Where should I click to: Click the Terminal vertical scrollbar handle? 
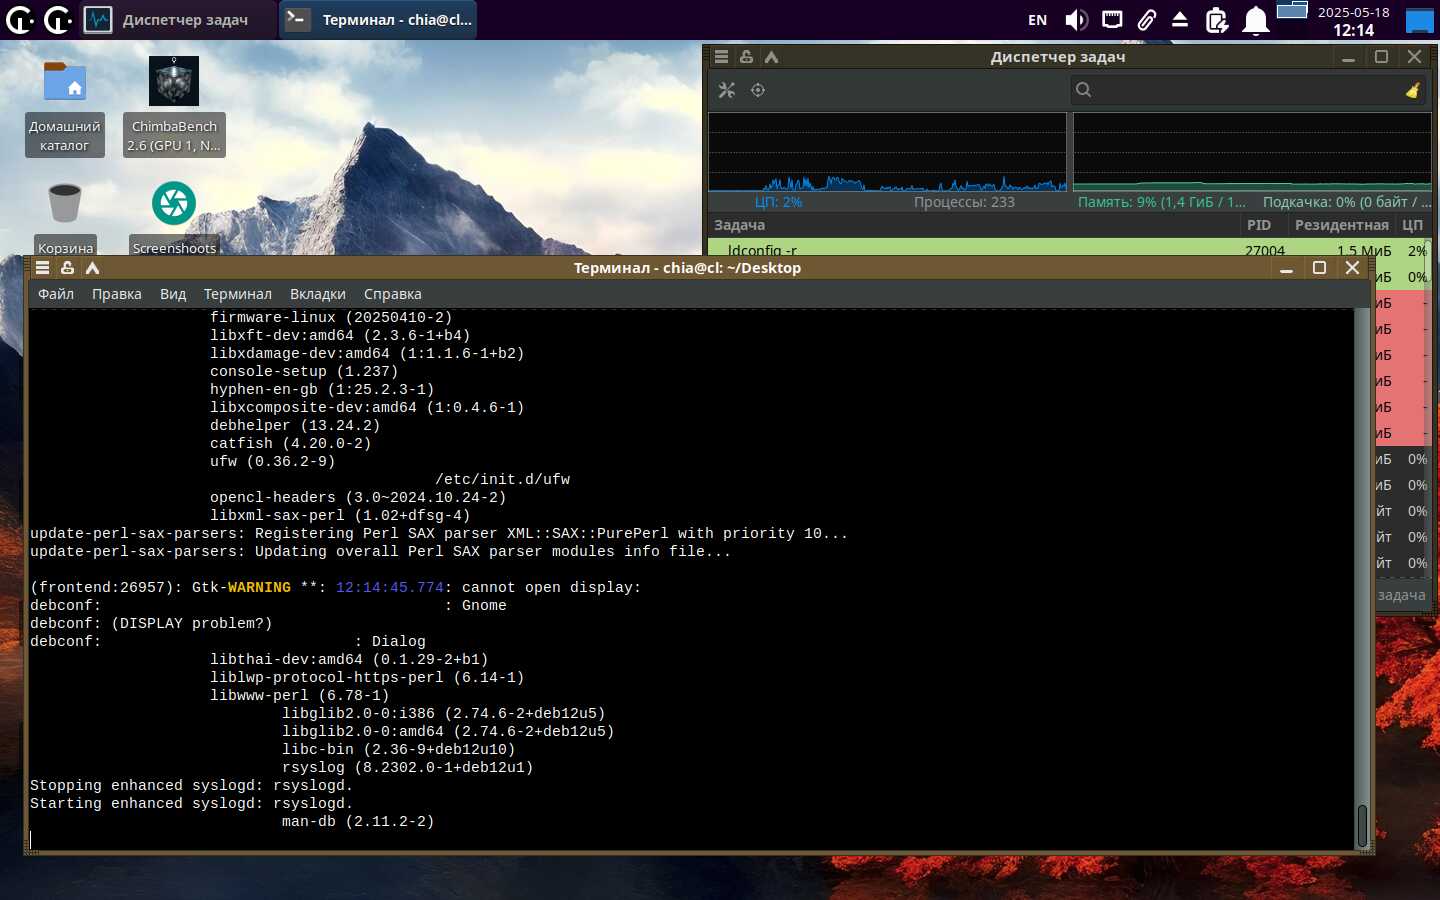click(x=1362, y=825)
